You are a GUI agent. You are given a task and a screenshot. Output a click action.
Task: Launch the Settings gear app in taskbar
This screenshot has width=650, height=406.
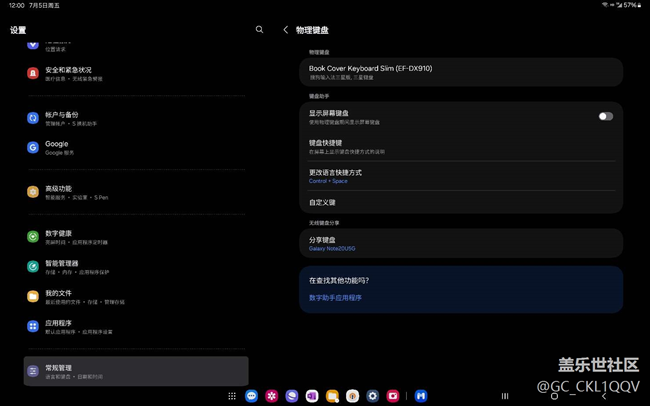(x=373, y=396)
